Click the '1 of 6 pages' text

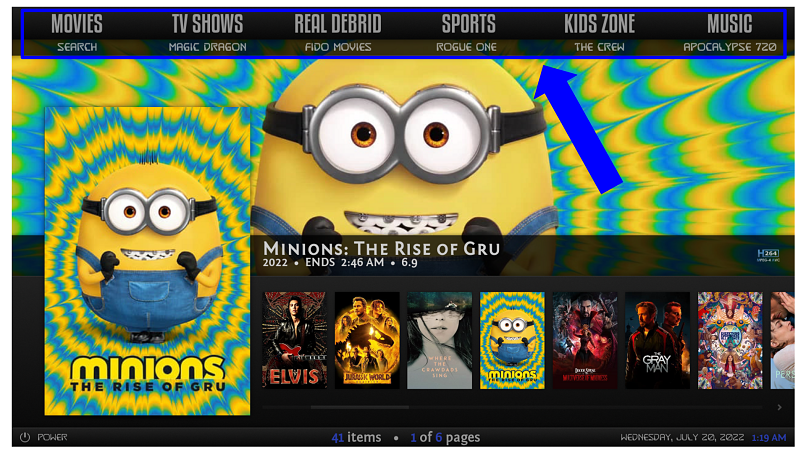445,437
